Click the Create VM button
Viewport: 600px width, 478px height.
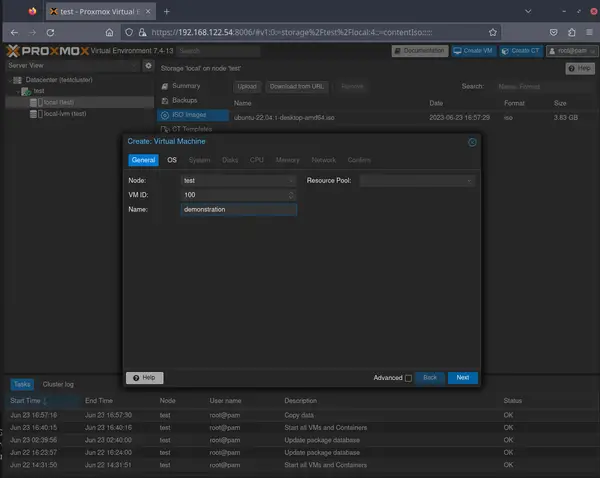(473, 51)
